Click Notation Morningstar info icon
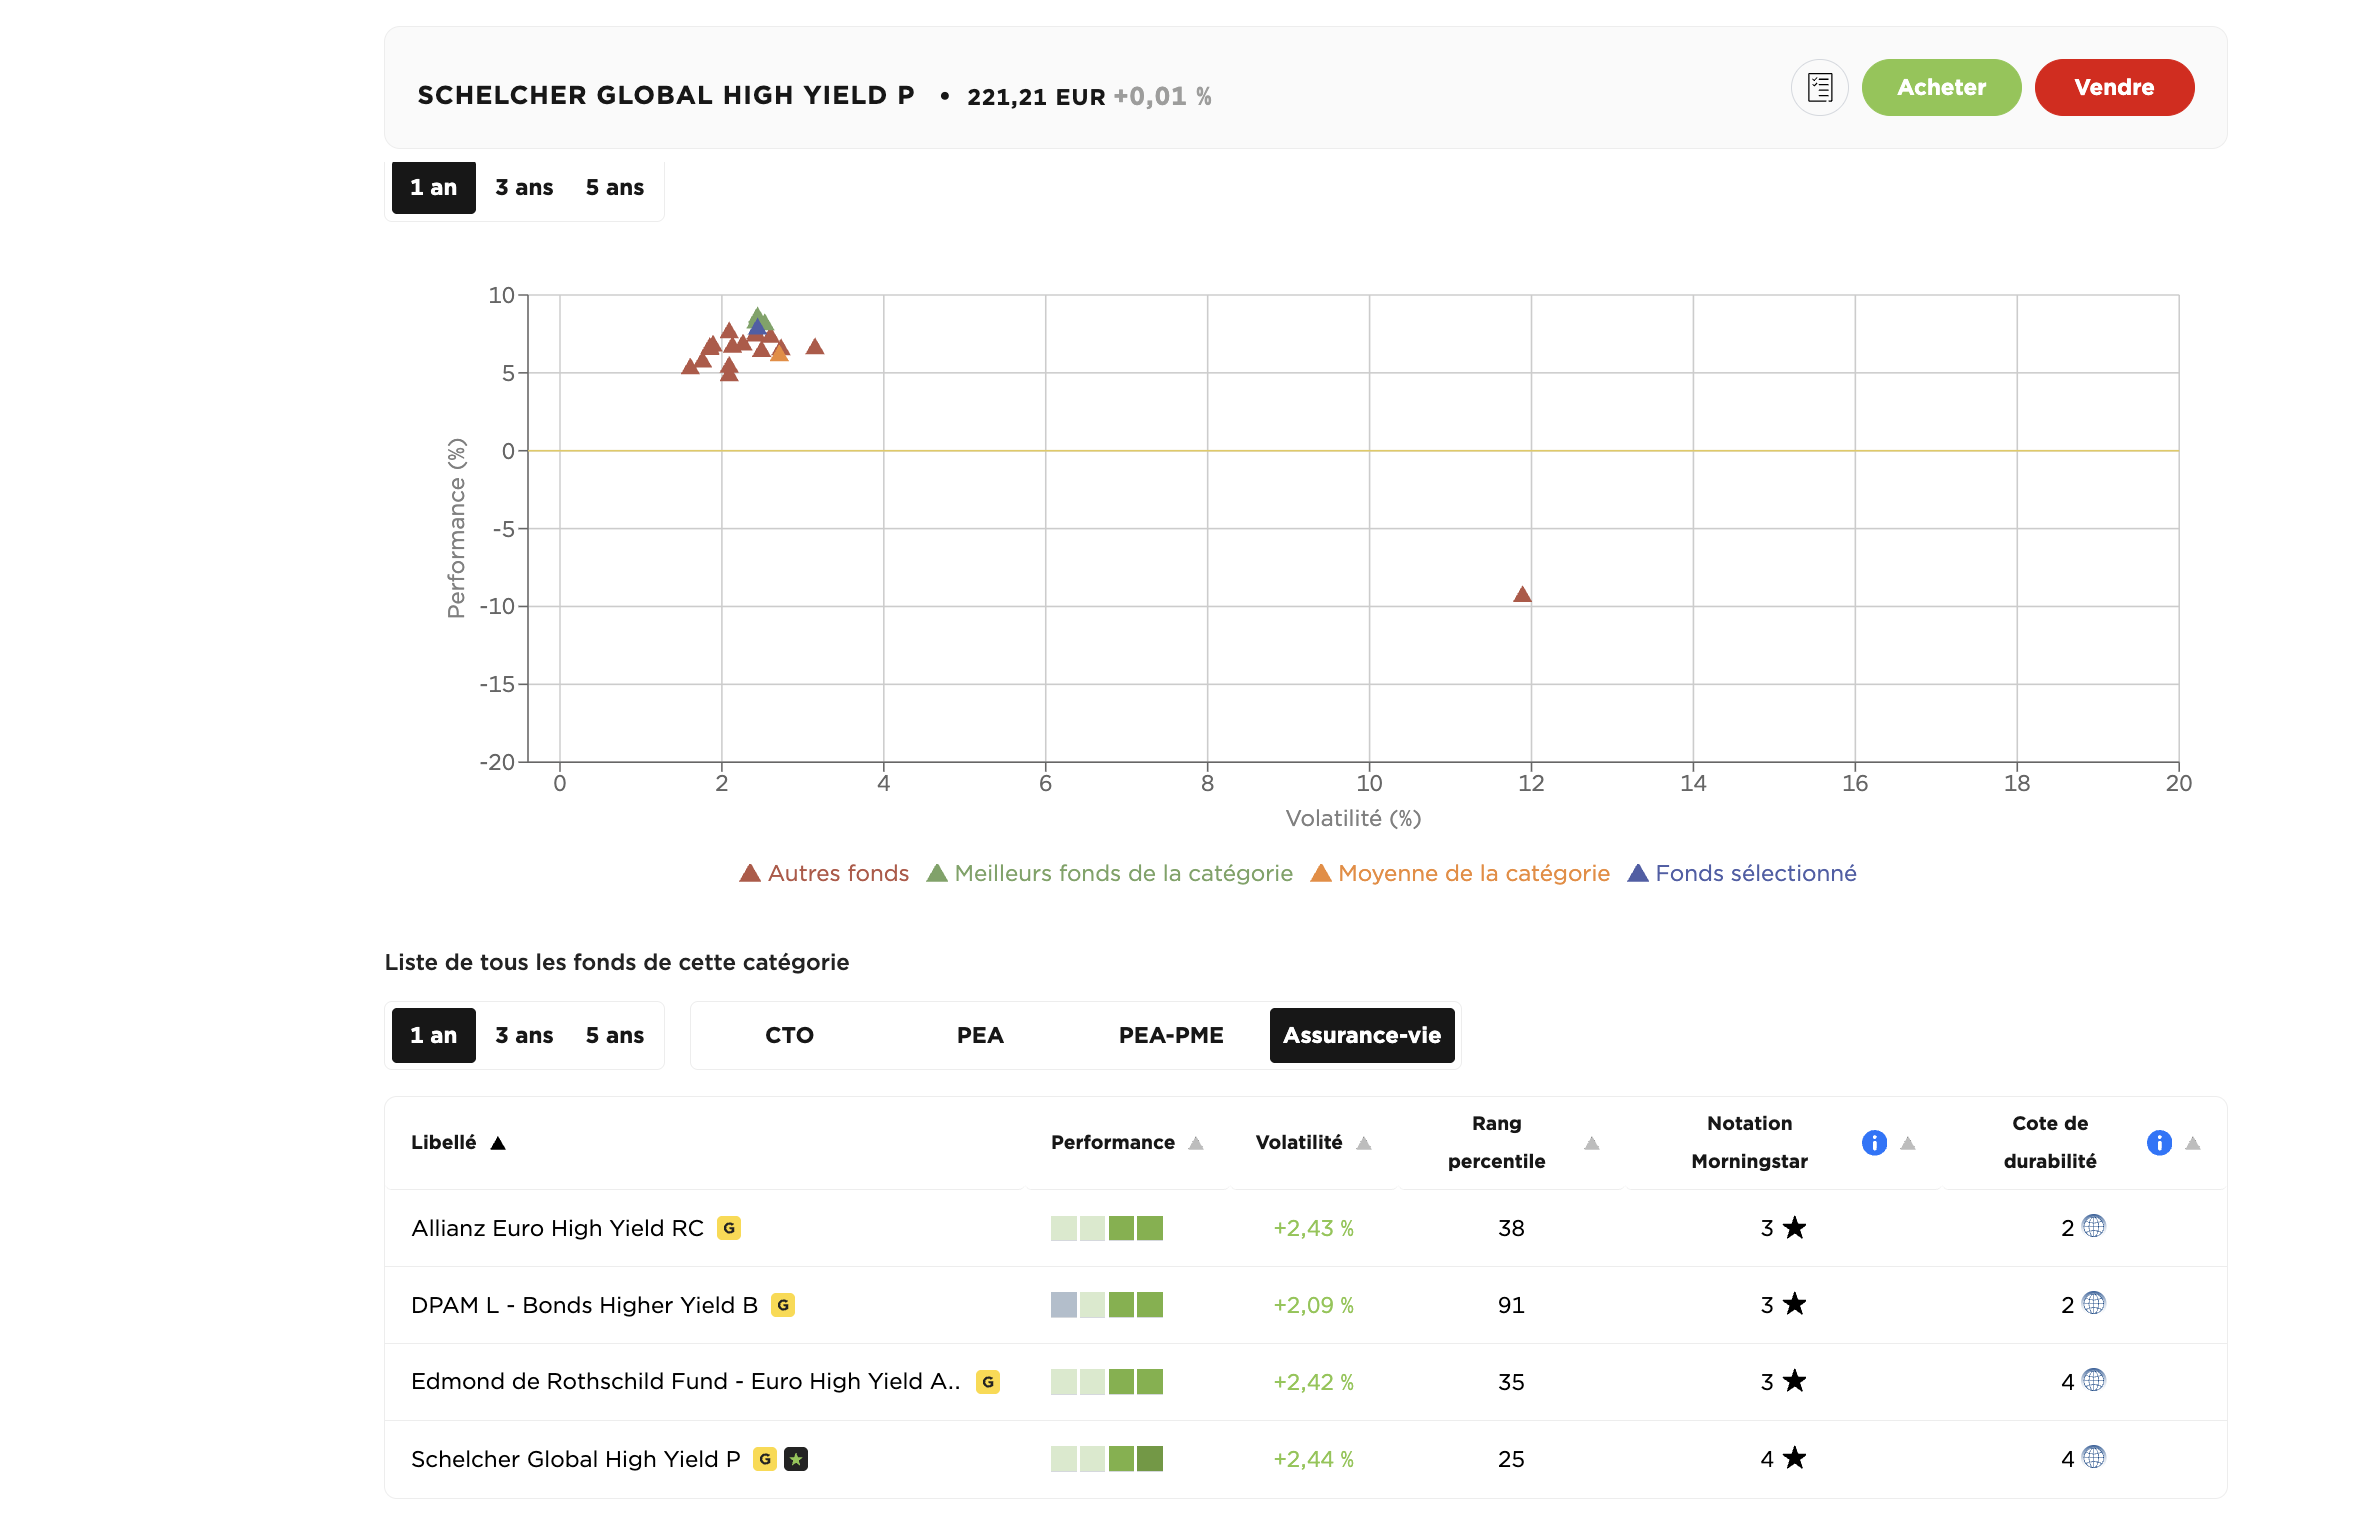Image resolution: width=2380 pixels, height=1524 pixels. (1874, 1142)
